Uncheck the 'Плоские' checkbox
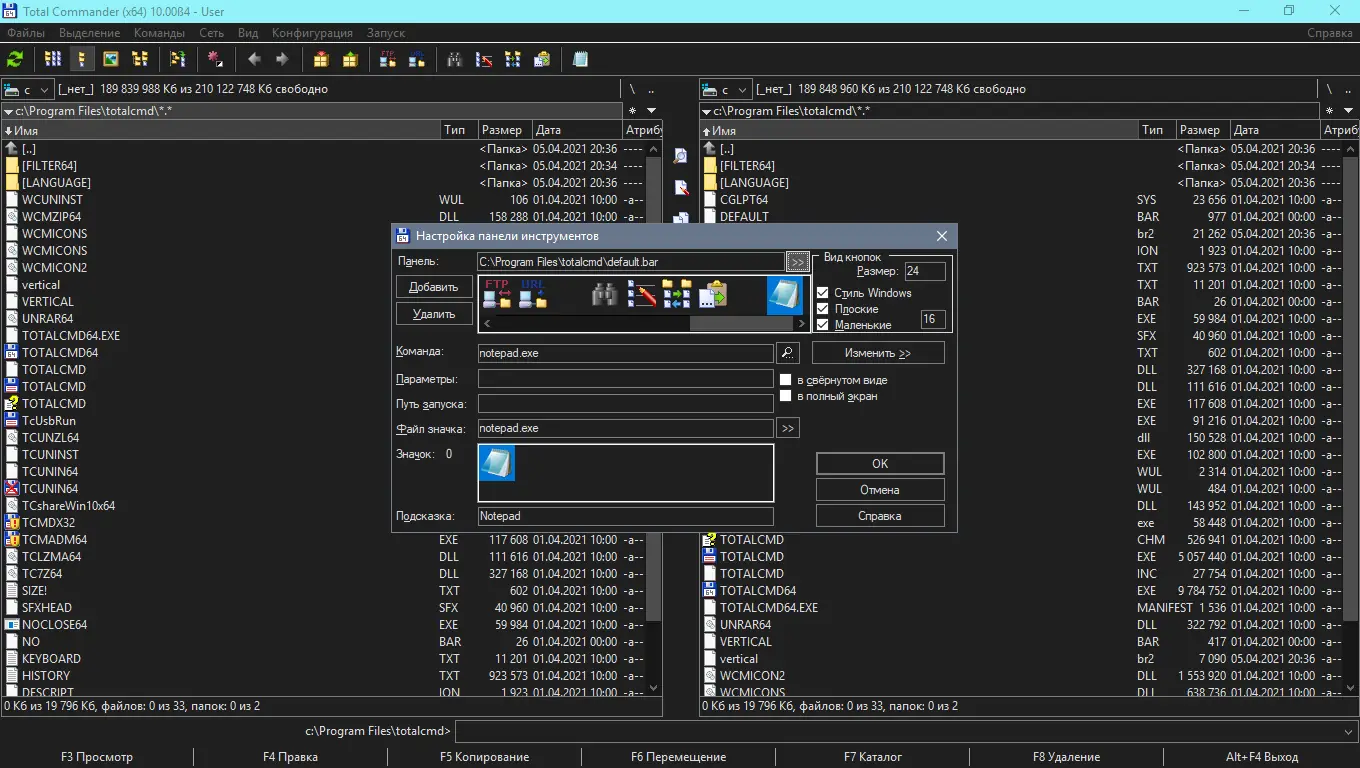 823,309
